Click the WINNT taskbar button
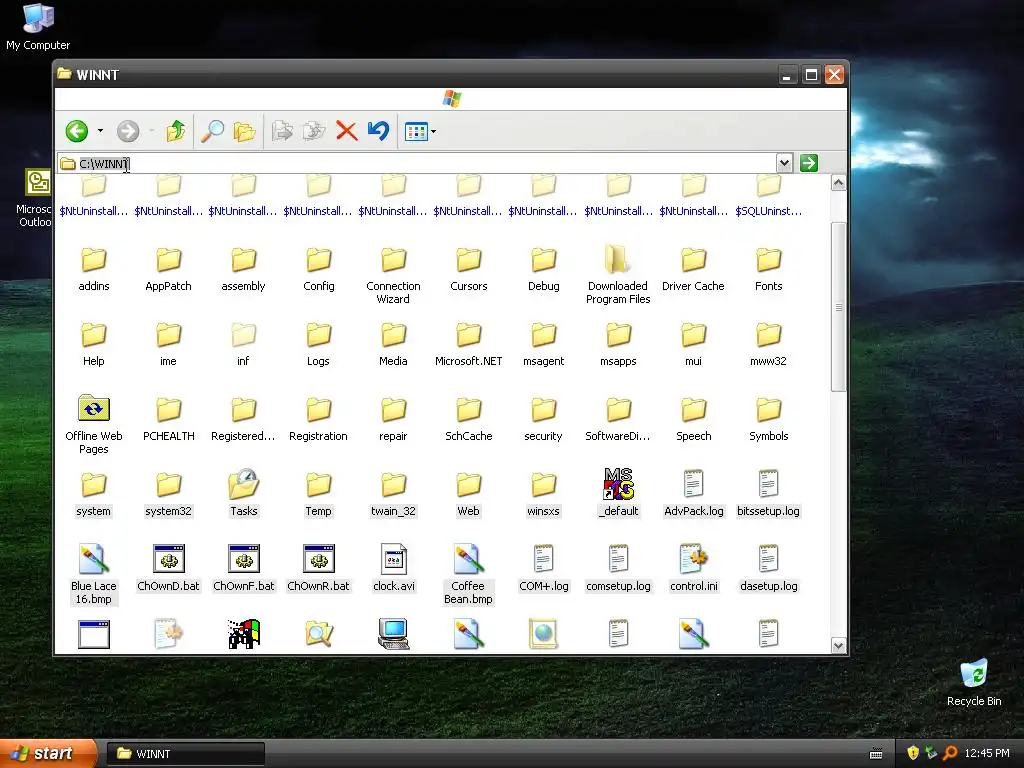 pyautogui.click(x=185, y=754)
